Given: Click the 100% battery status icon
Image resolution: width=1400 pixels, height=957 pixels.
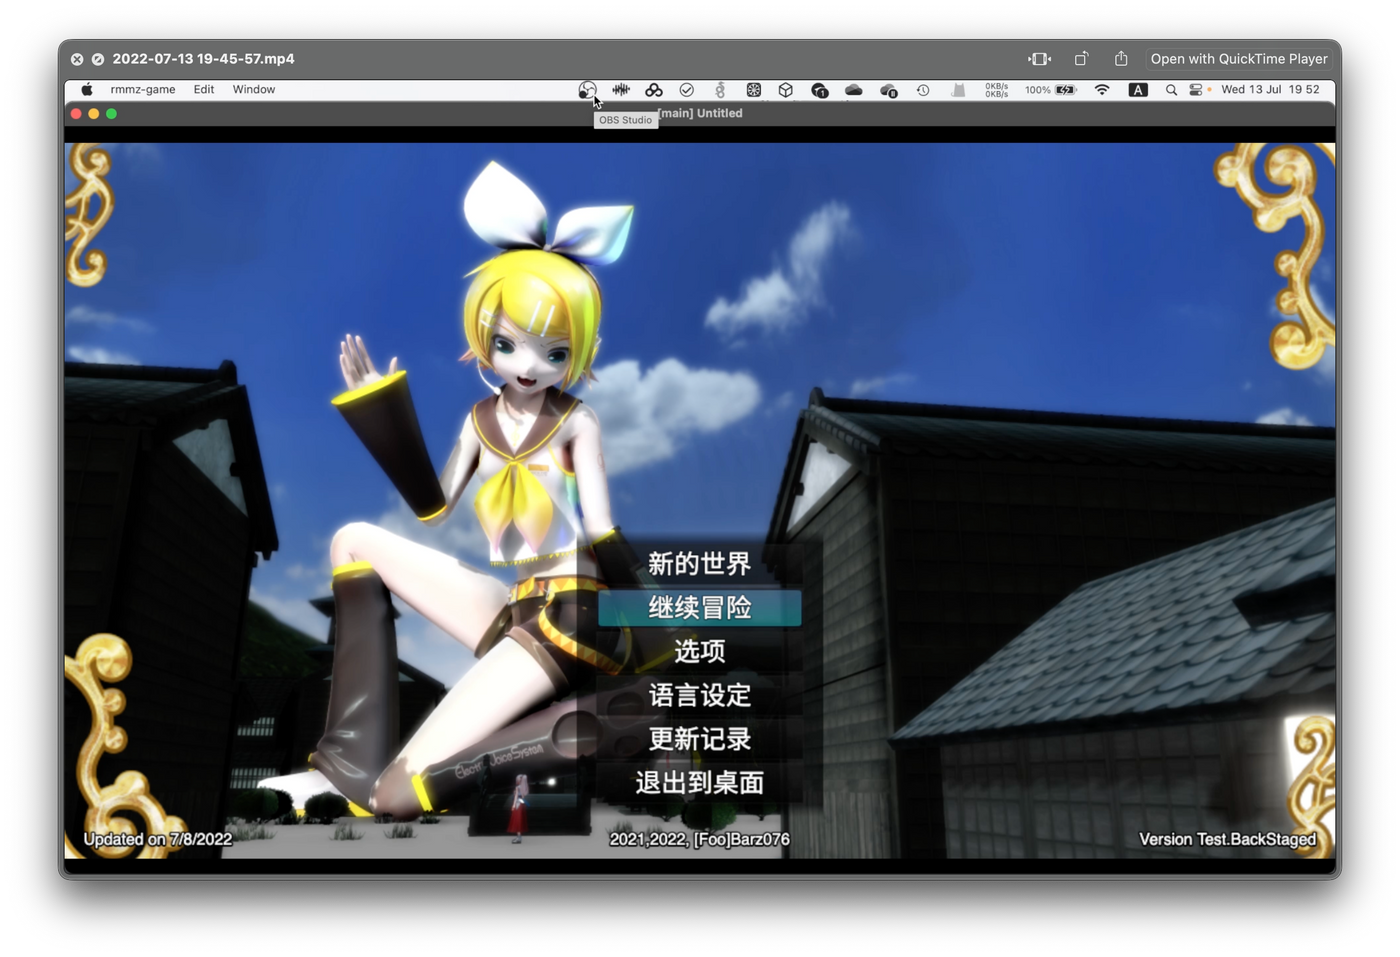Looking at the screenshot, I should point(1050,90).
